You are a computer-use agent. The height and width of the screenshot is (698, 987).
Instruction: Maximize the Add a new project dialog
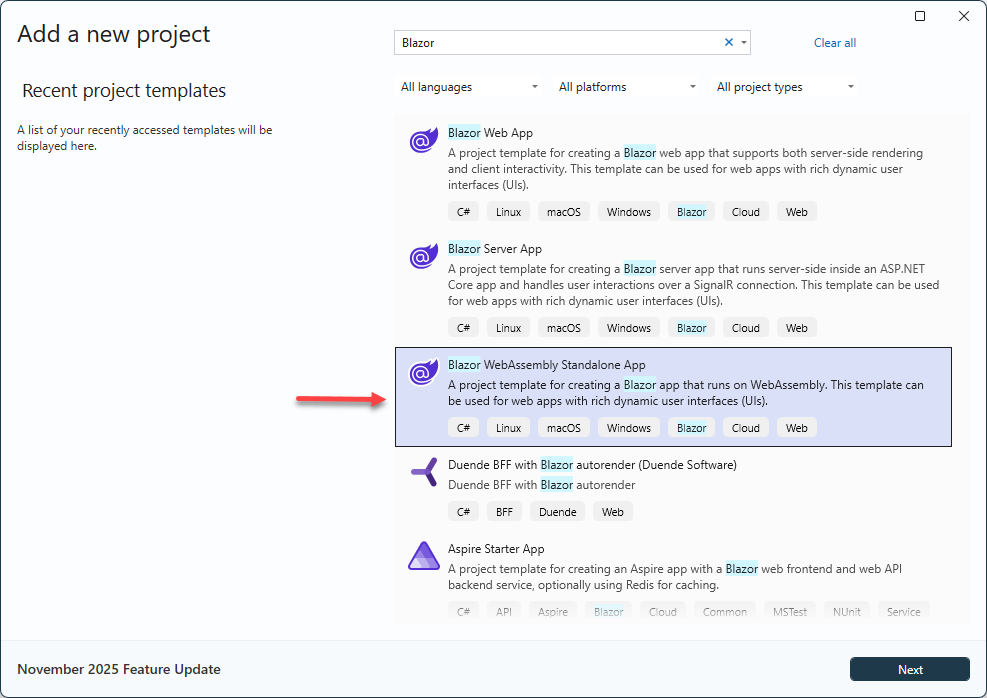(x=920, y=16)
